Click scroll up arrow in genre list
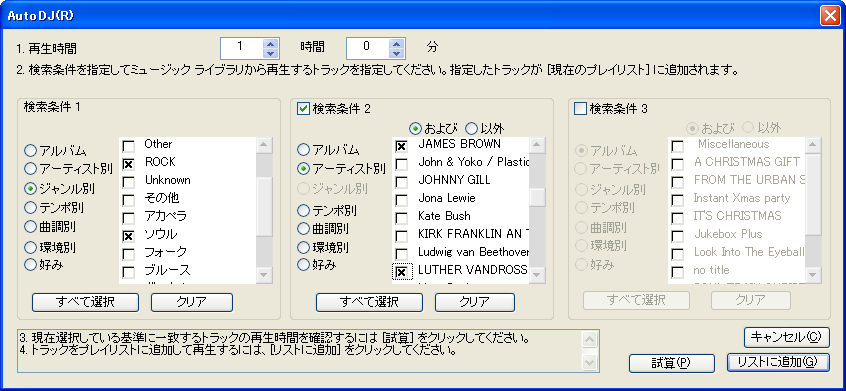This screenshot has height=391, width=846. point(264,145)
